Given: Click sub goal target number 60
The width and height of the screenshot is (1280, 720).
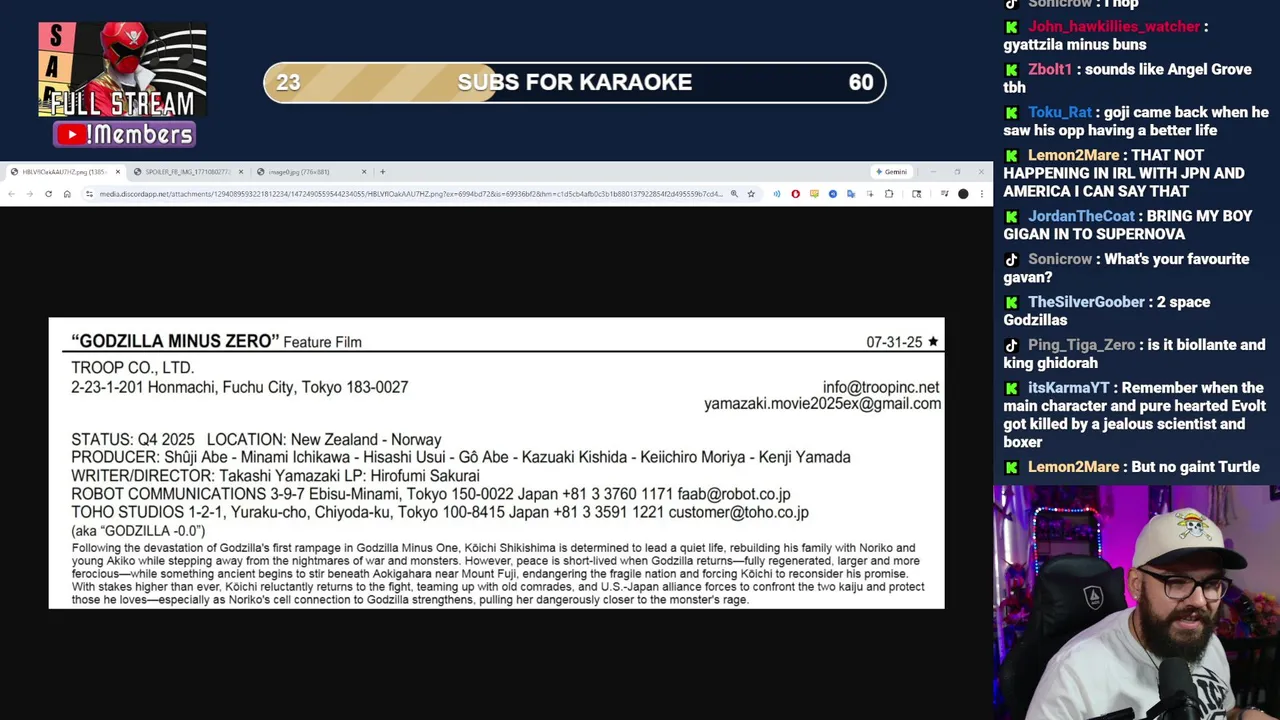Looking at the screenshot, I should tap(861, 83).
